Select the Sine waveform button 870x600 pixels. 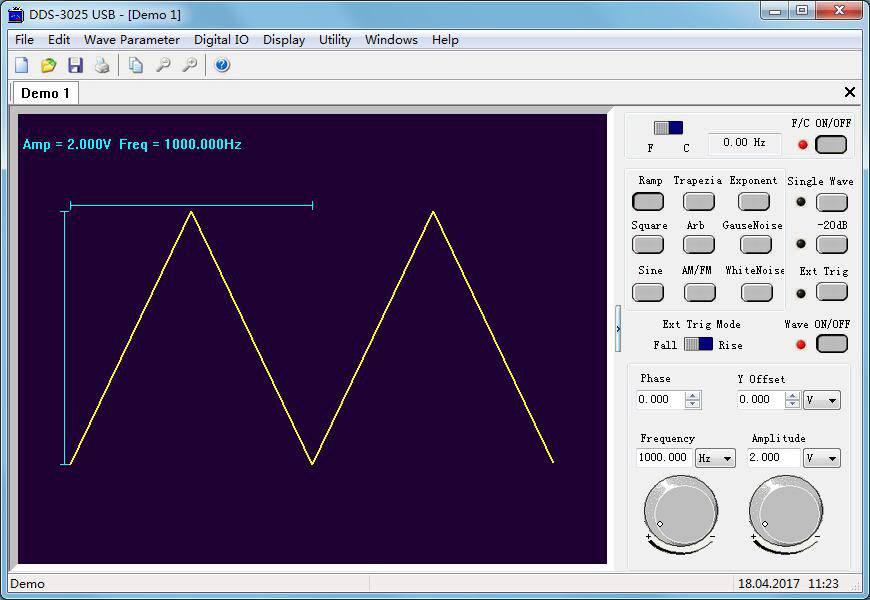tap(648, 291)
